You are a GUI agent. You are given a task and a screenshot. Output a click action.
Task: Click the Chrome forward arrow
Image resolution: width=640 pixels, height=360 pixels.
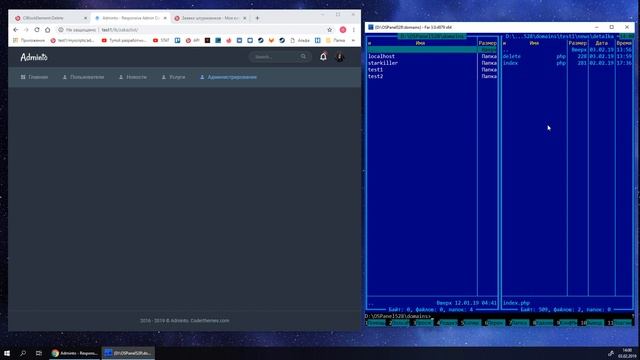pyautogui.click(x=26, y=30)
